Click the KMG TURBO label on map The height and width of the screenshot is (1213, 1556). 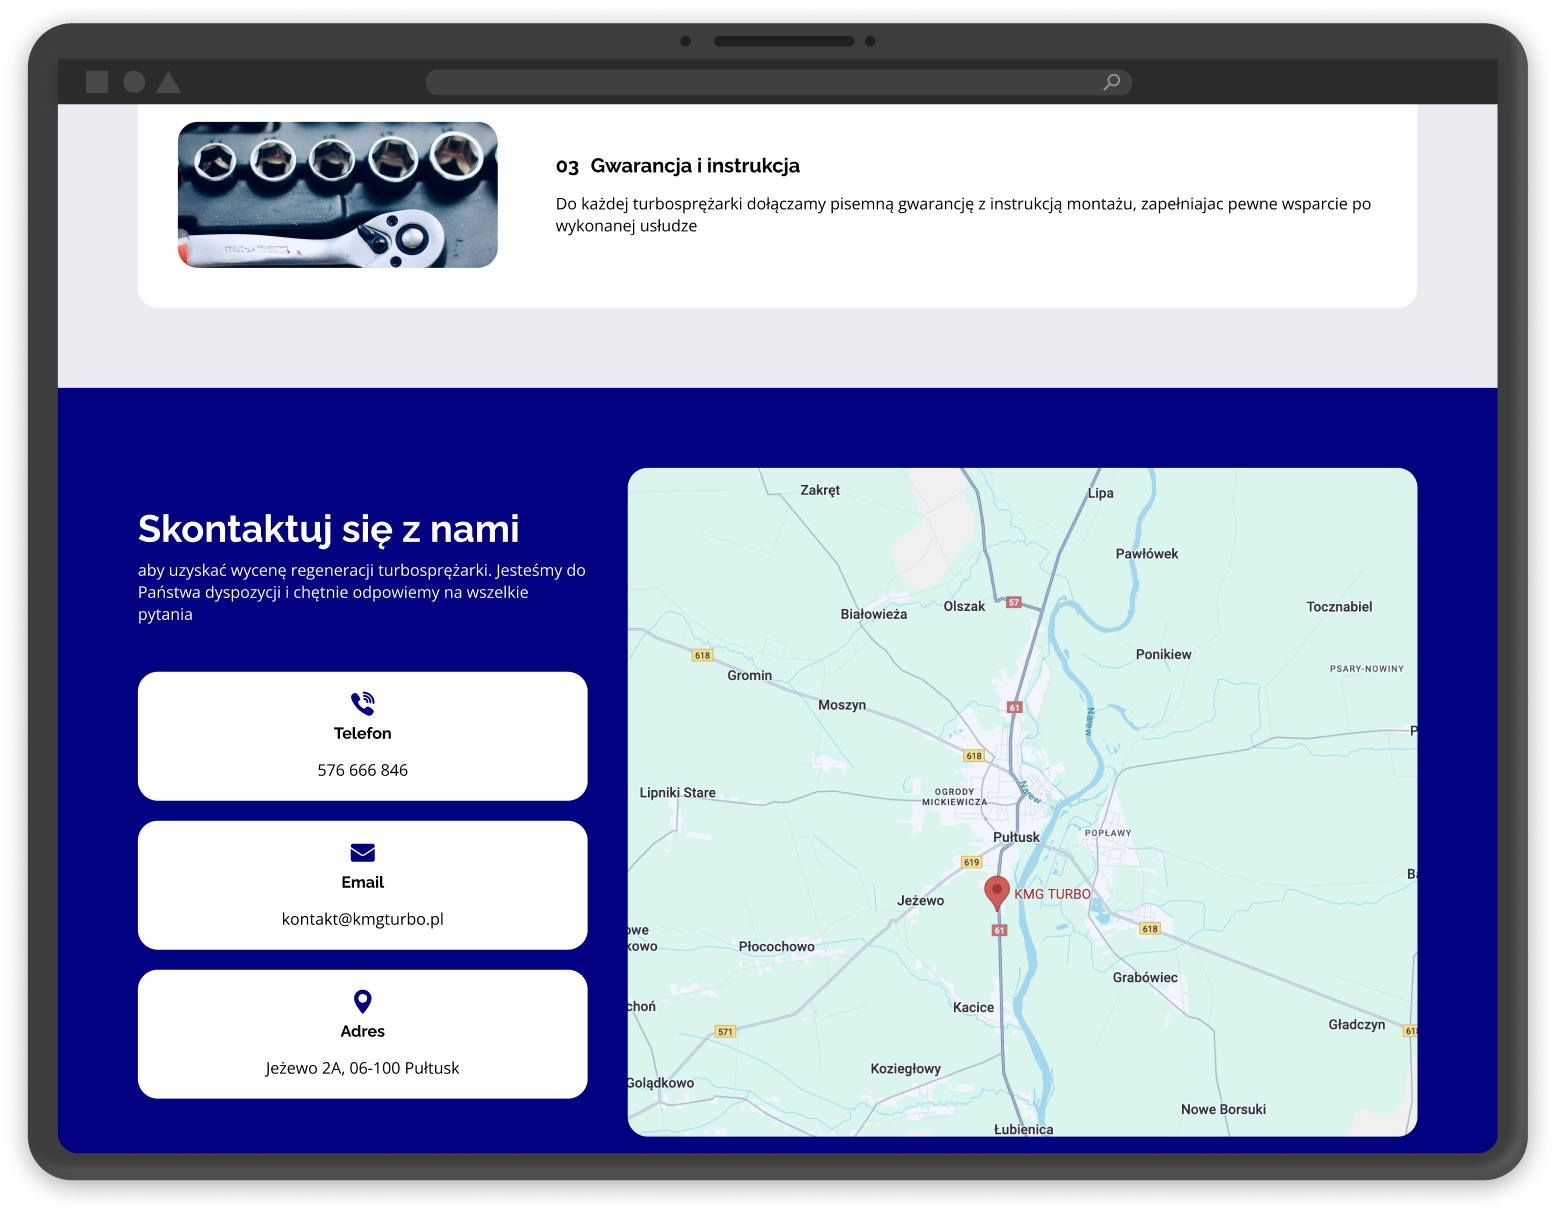[x=1053, y=894]
